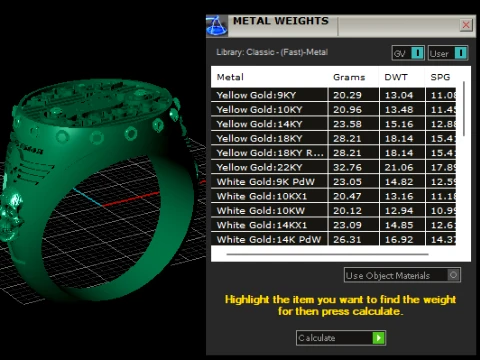
Task: Click the 13.48 DWT cell
Action: 402,109
